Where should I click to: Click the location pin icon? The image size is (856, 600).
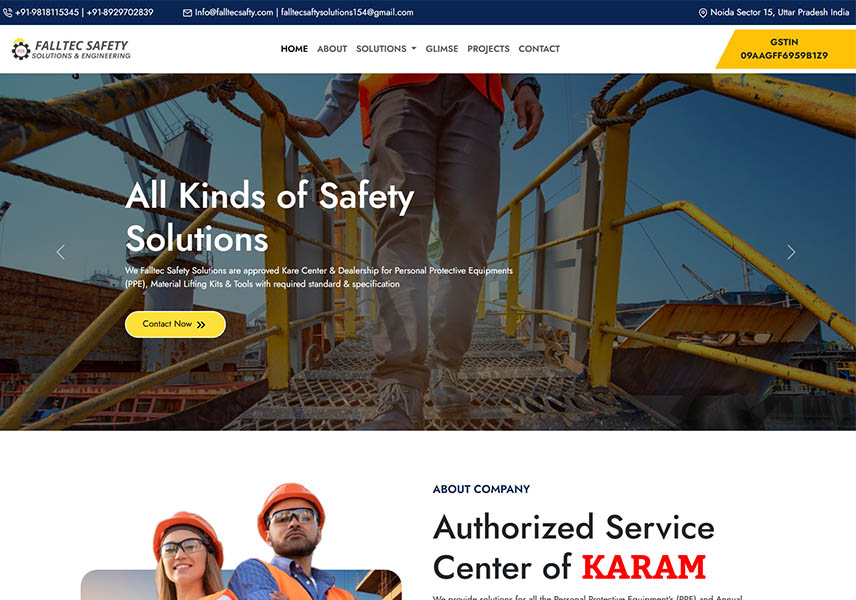[x=703, y=13]
